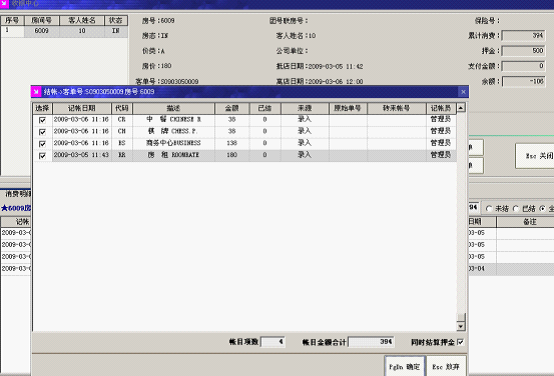
Task: Click the 房间号 column header in room list
Action: click(42, 20)
